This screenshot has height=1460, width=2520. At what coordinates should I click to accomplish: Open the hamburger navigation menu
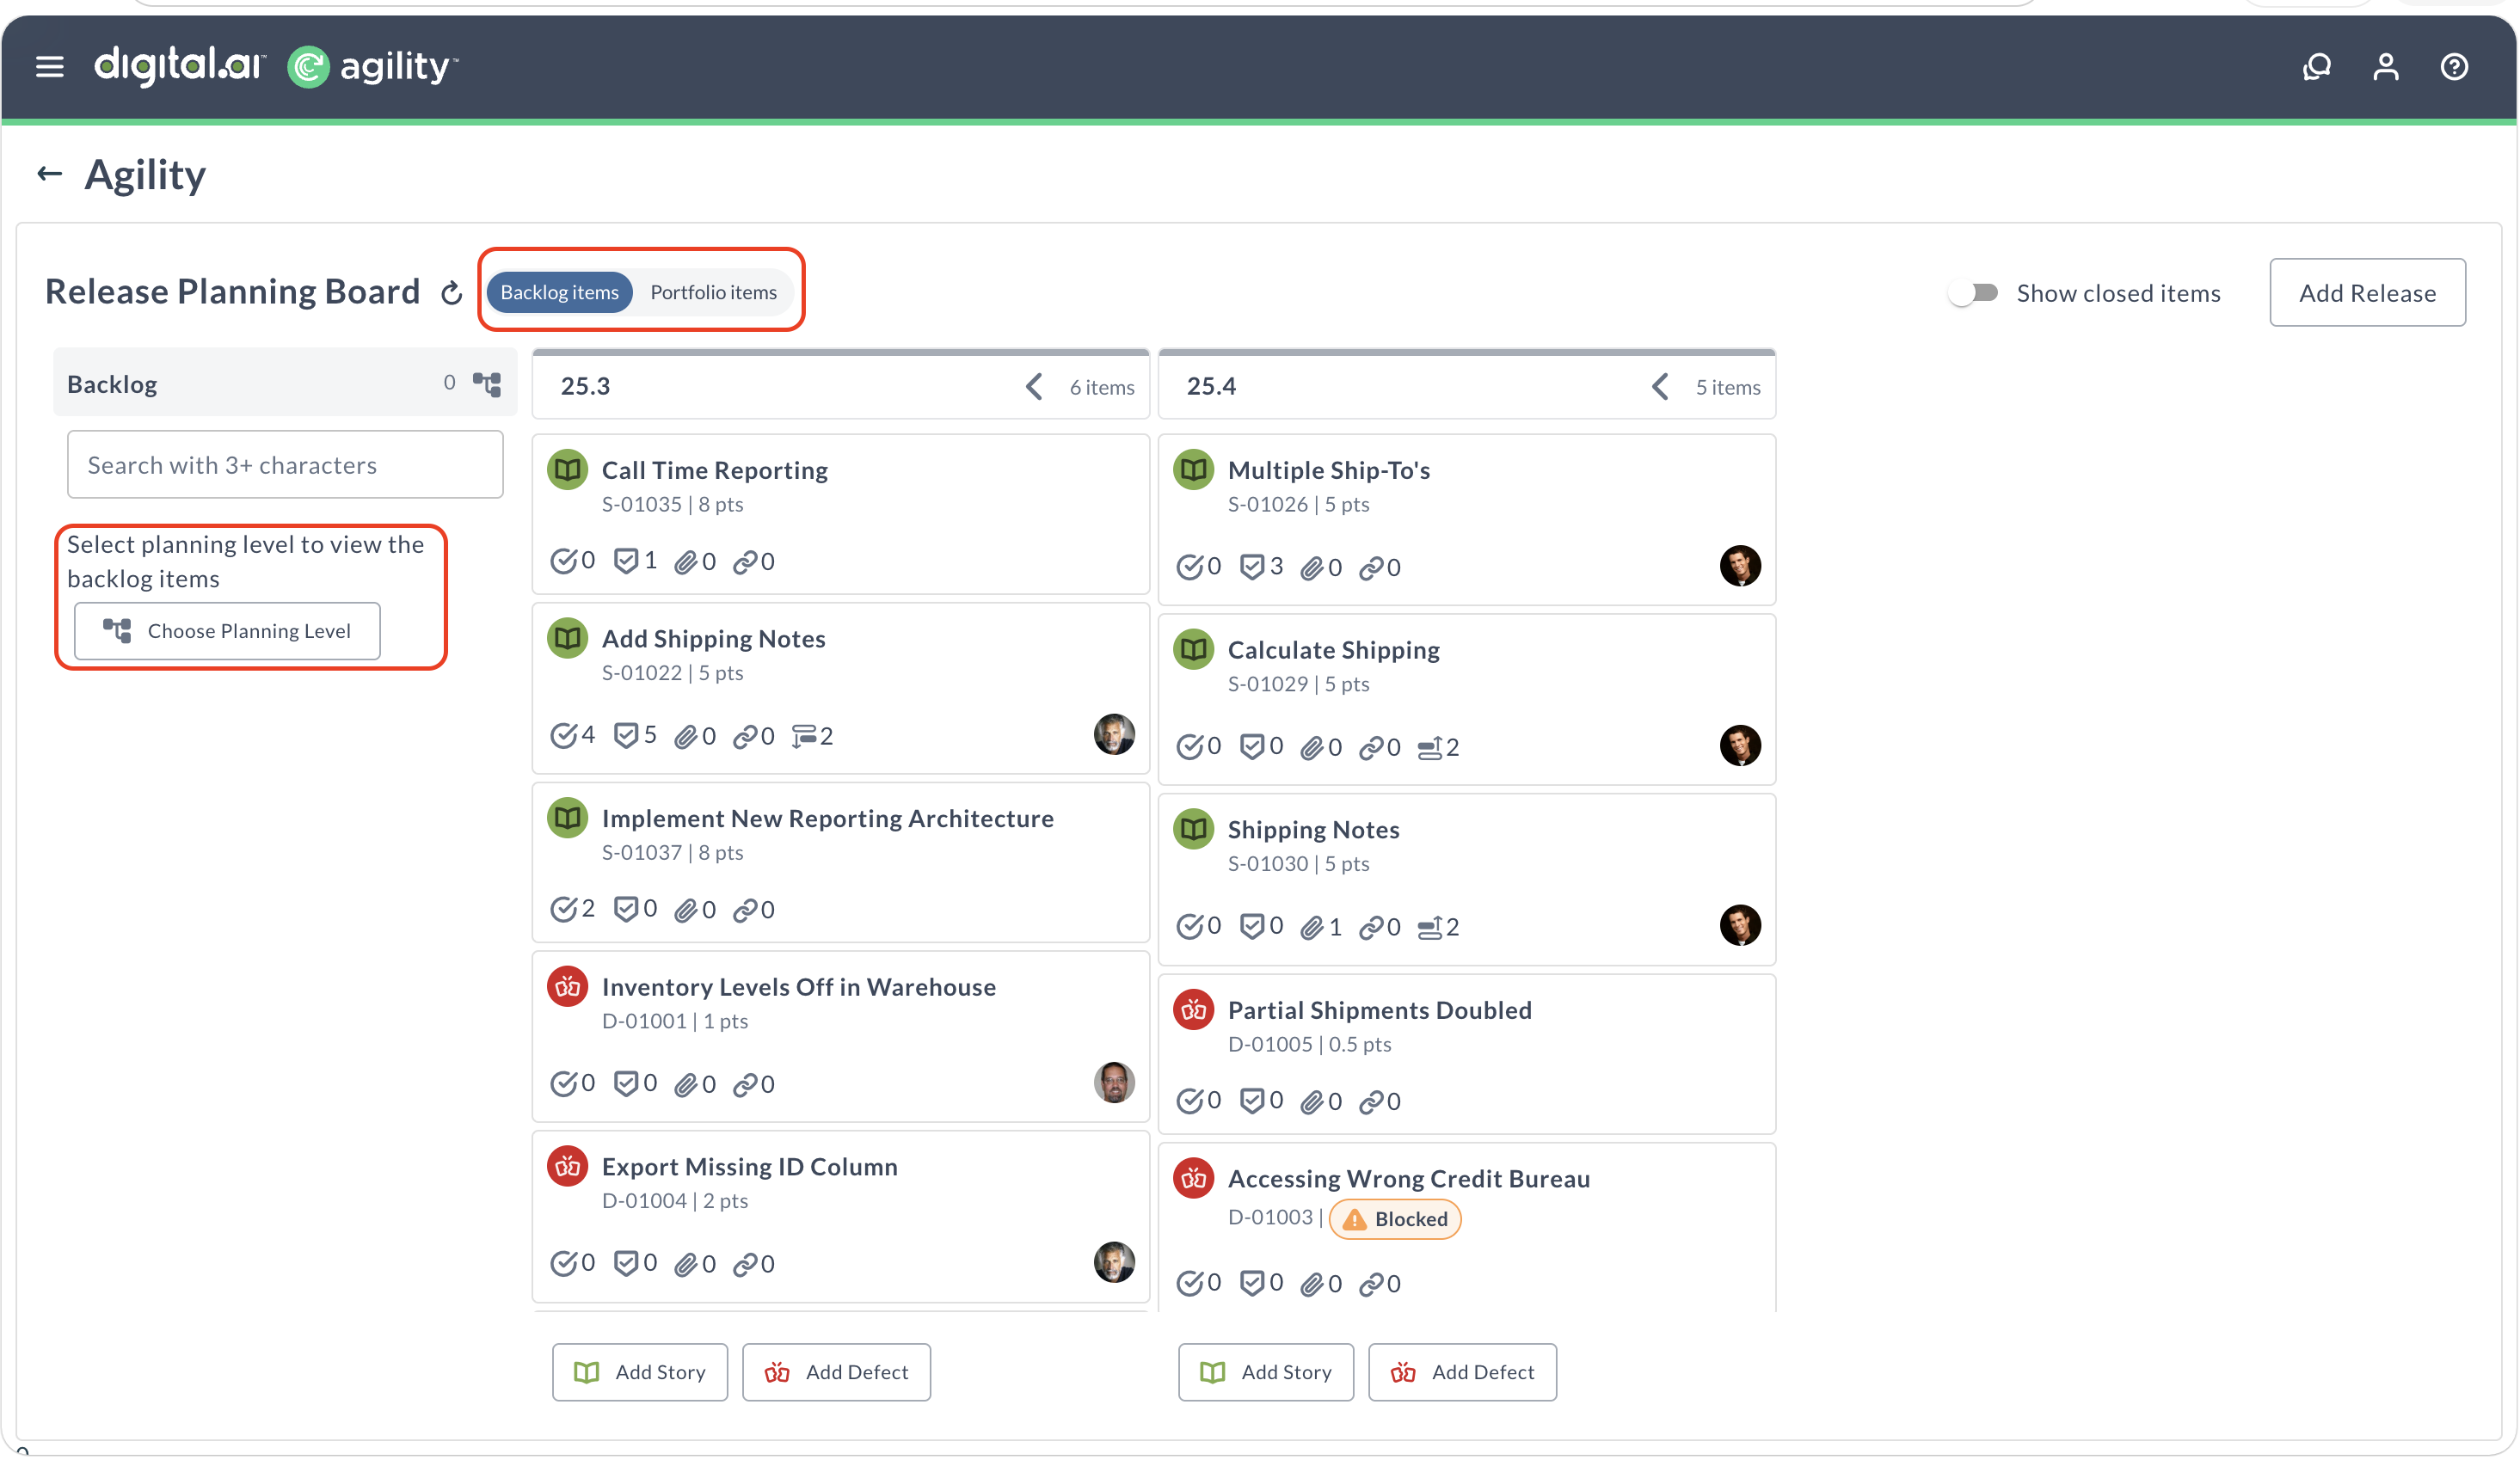(49, 66)
